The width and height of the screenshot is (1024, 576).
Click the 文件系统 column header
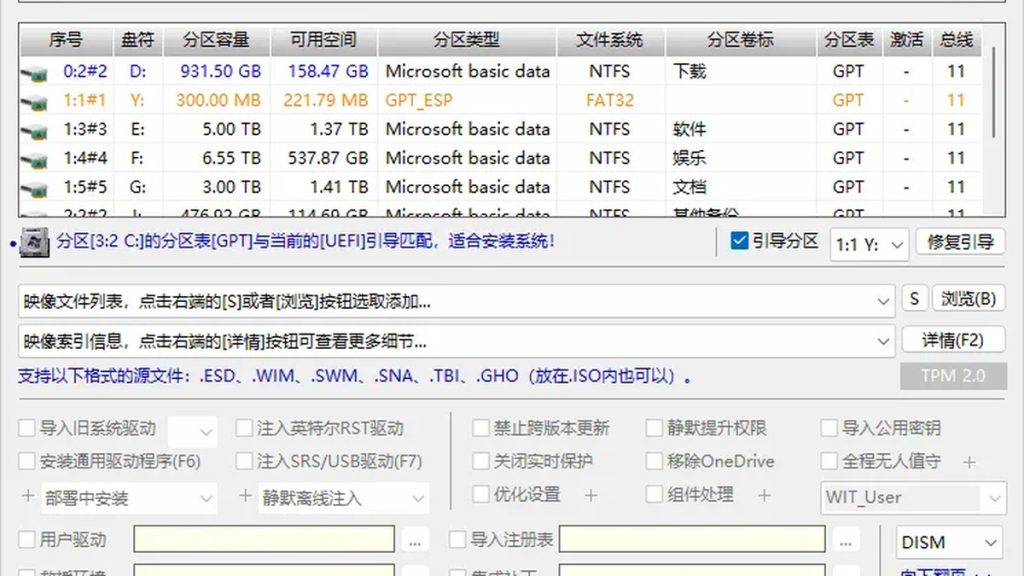(610, 40)
